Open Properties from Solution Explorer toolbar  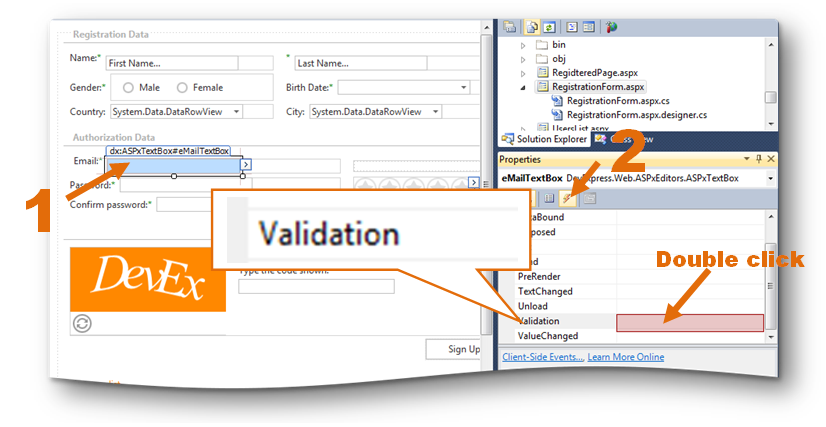509,27
